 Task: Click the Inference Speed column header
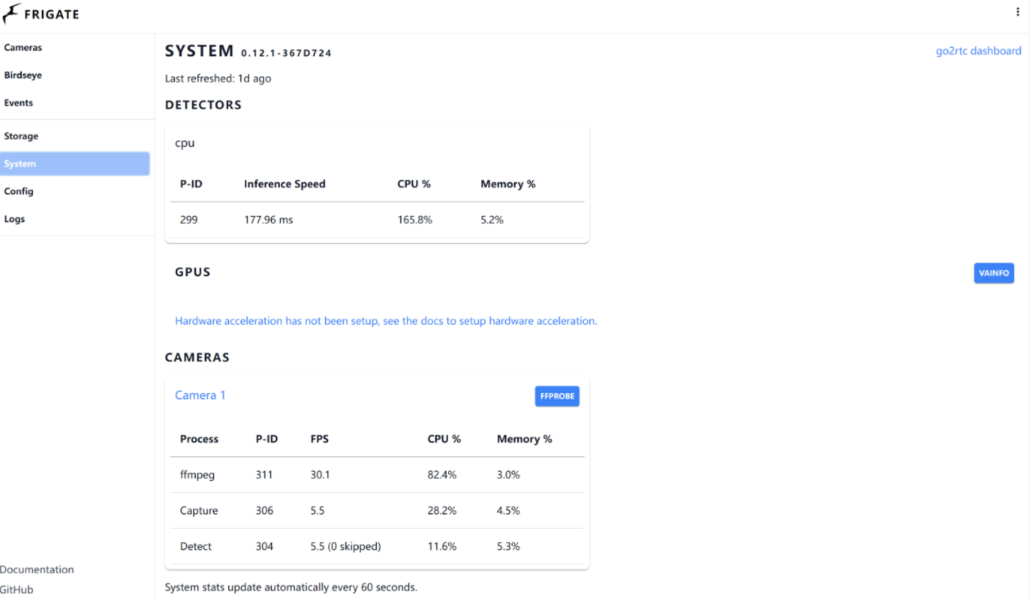284,184
